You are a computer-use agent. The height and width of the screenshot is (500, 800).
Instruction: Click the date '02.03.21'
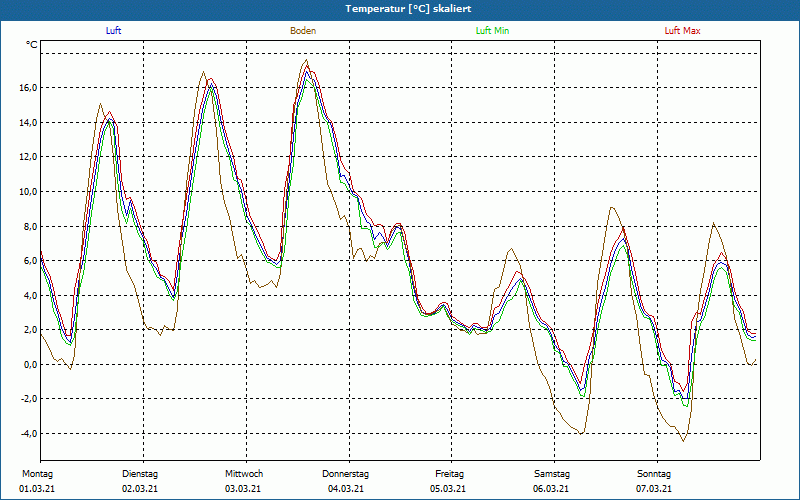pyautogui.click(x=140, y=489)
